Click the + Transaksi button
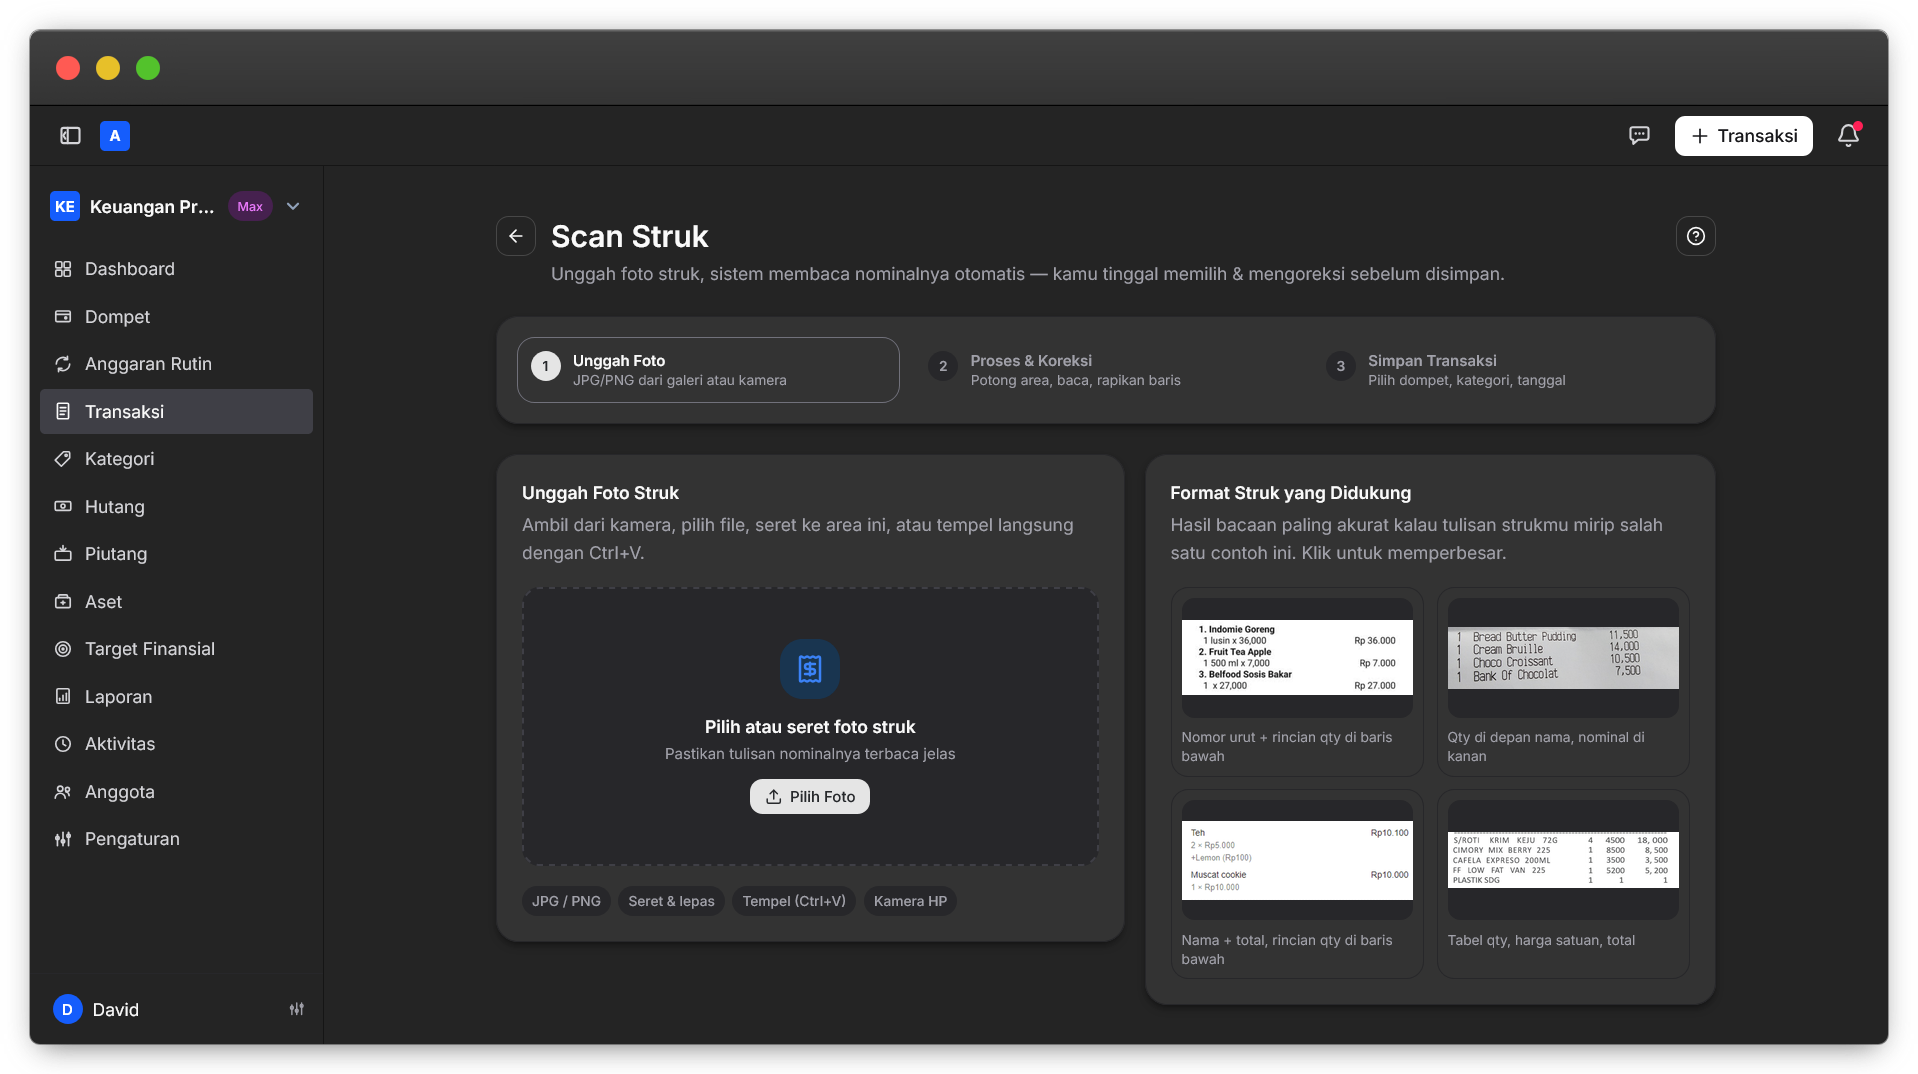 click(1743, 136)
